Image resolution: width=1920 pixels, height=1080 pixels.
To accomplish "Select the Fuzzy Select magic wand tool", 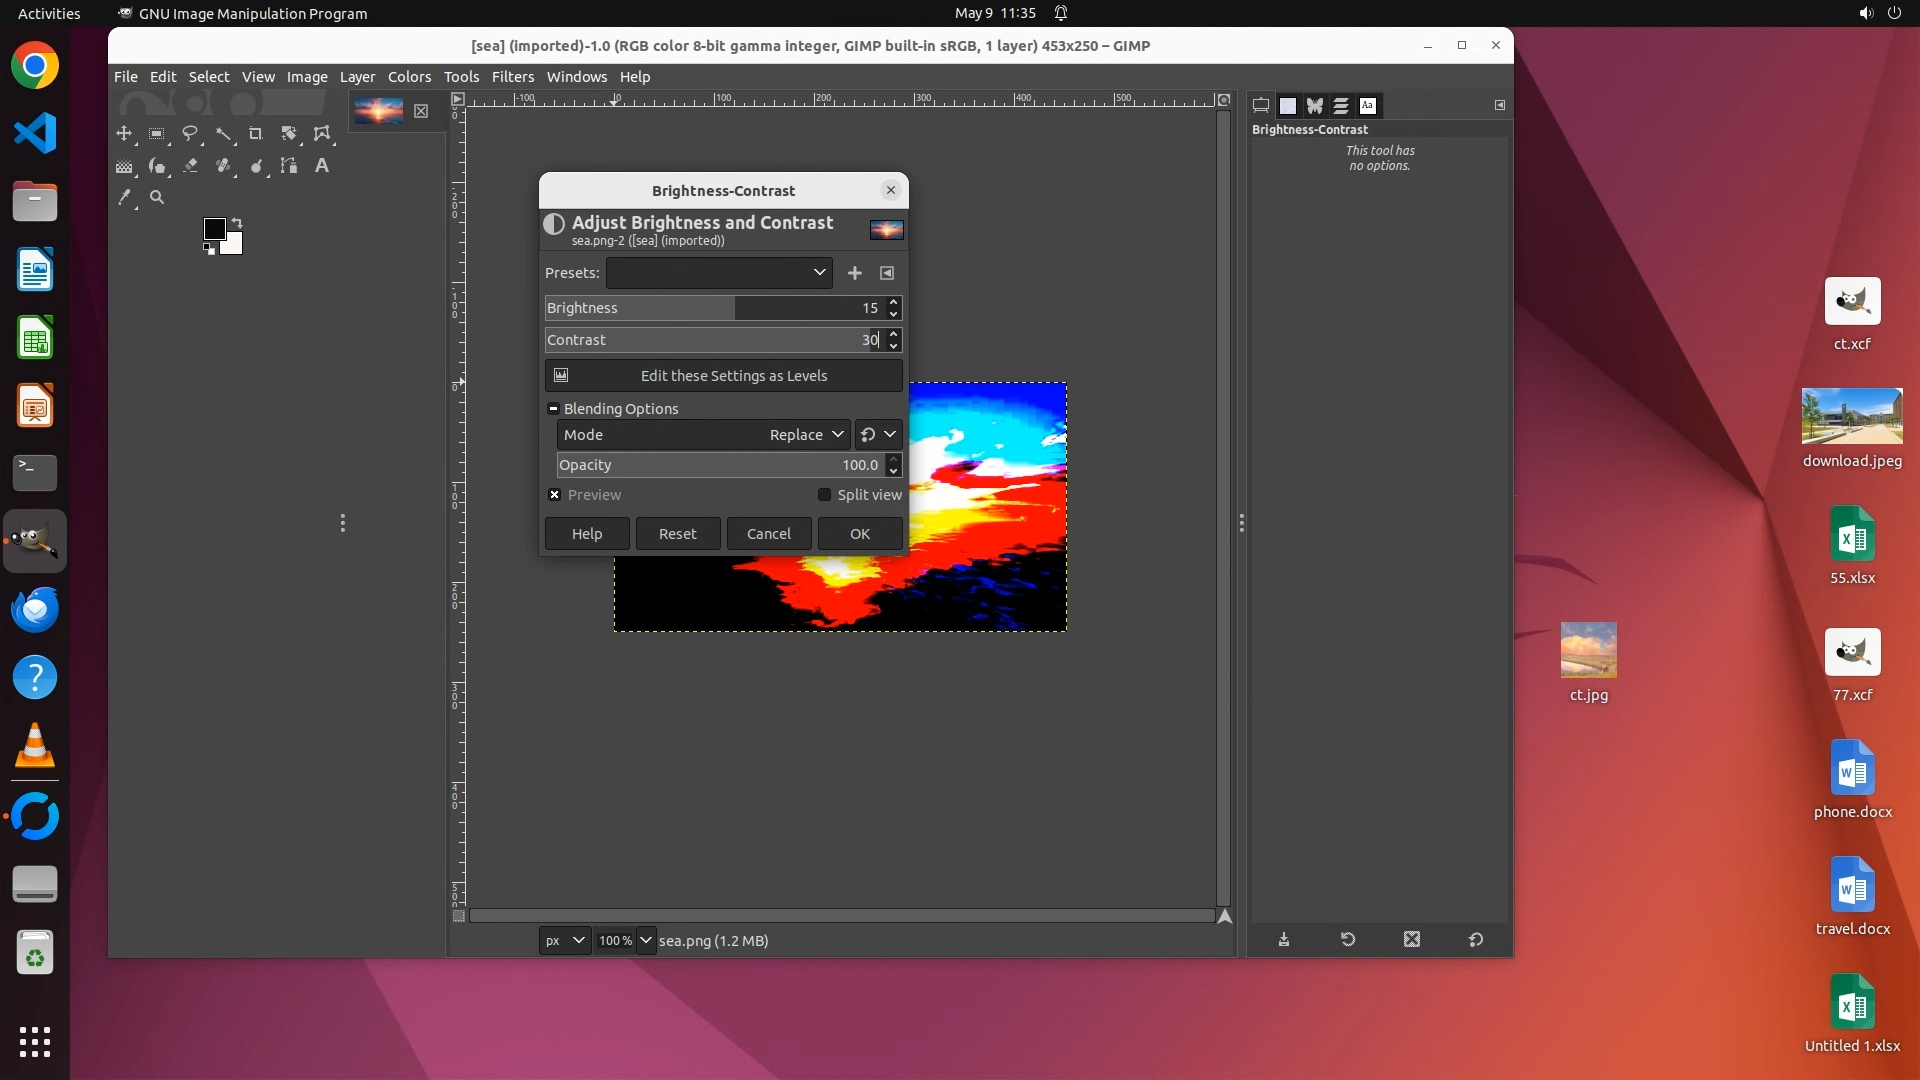I will tap(223, 133).
